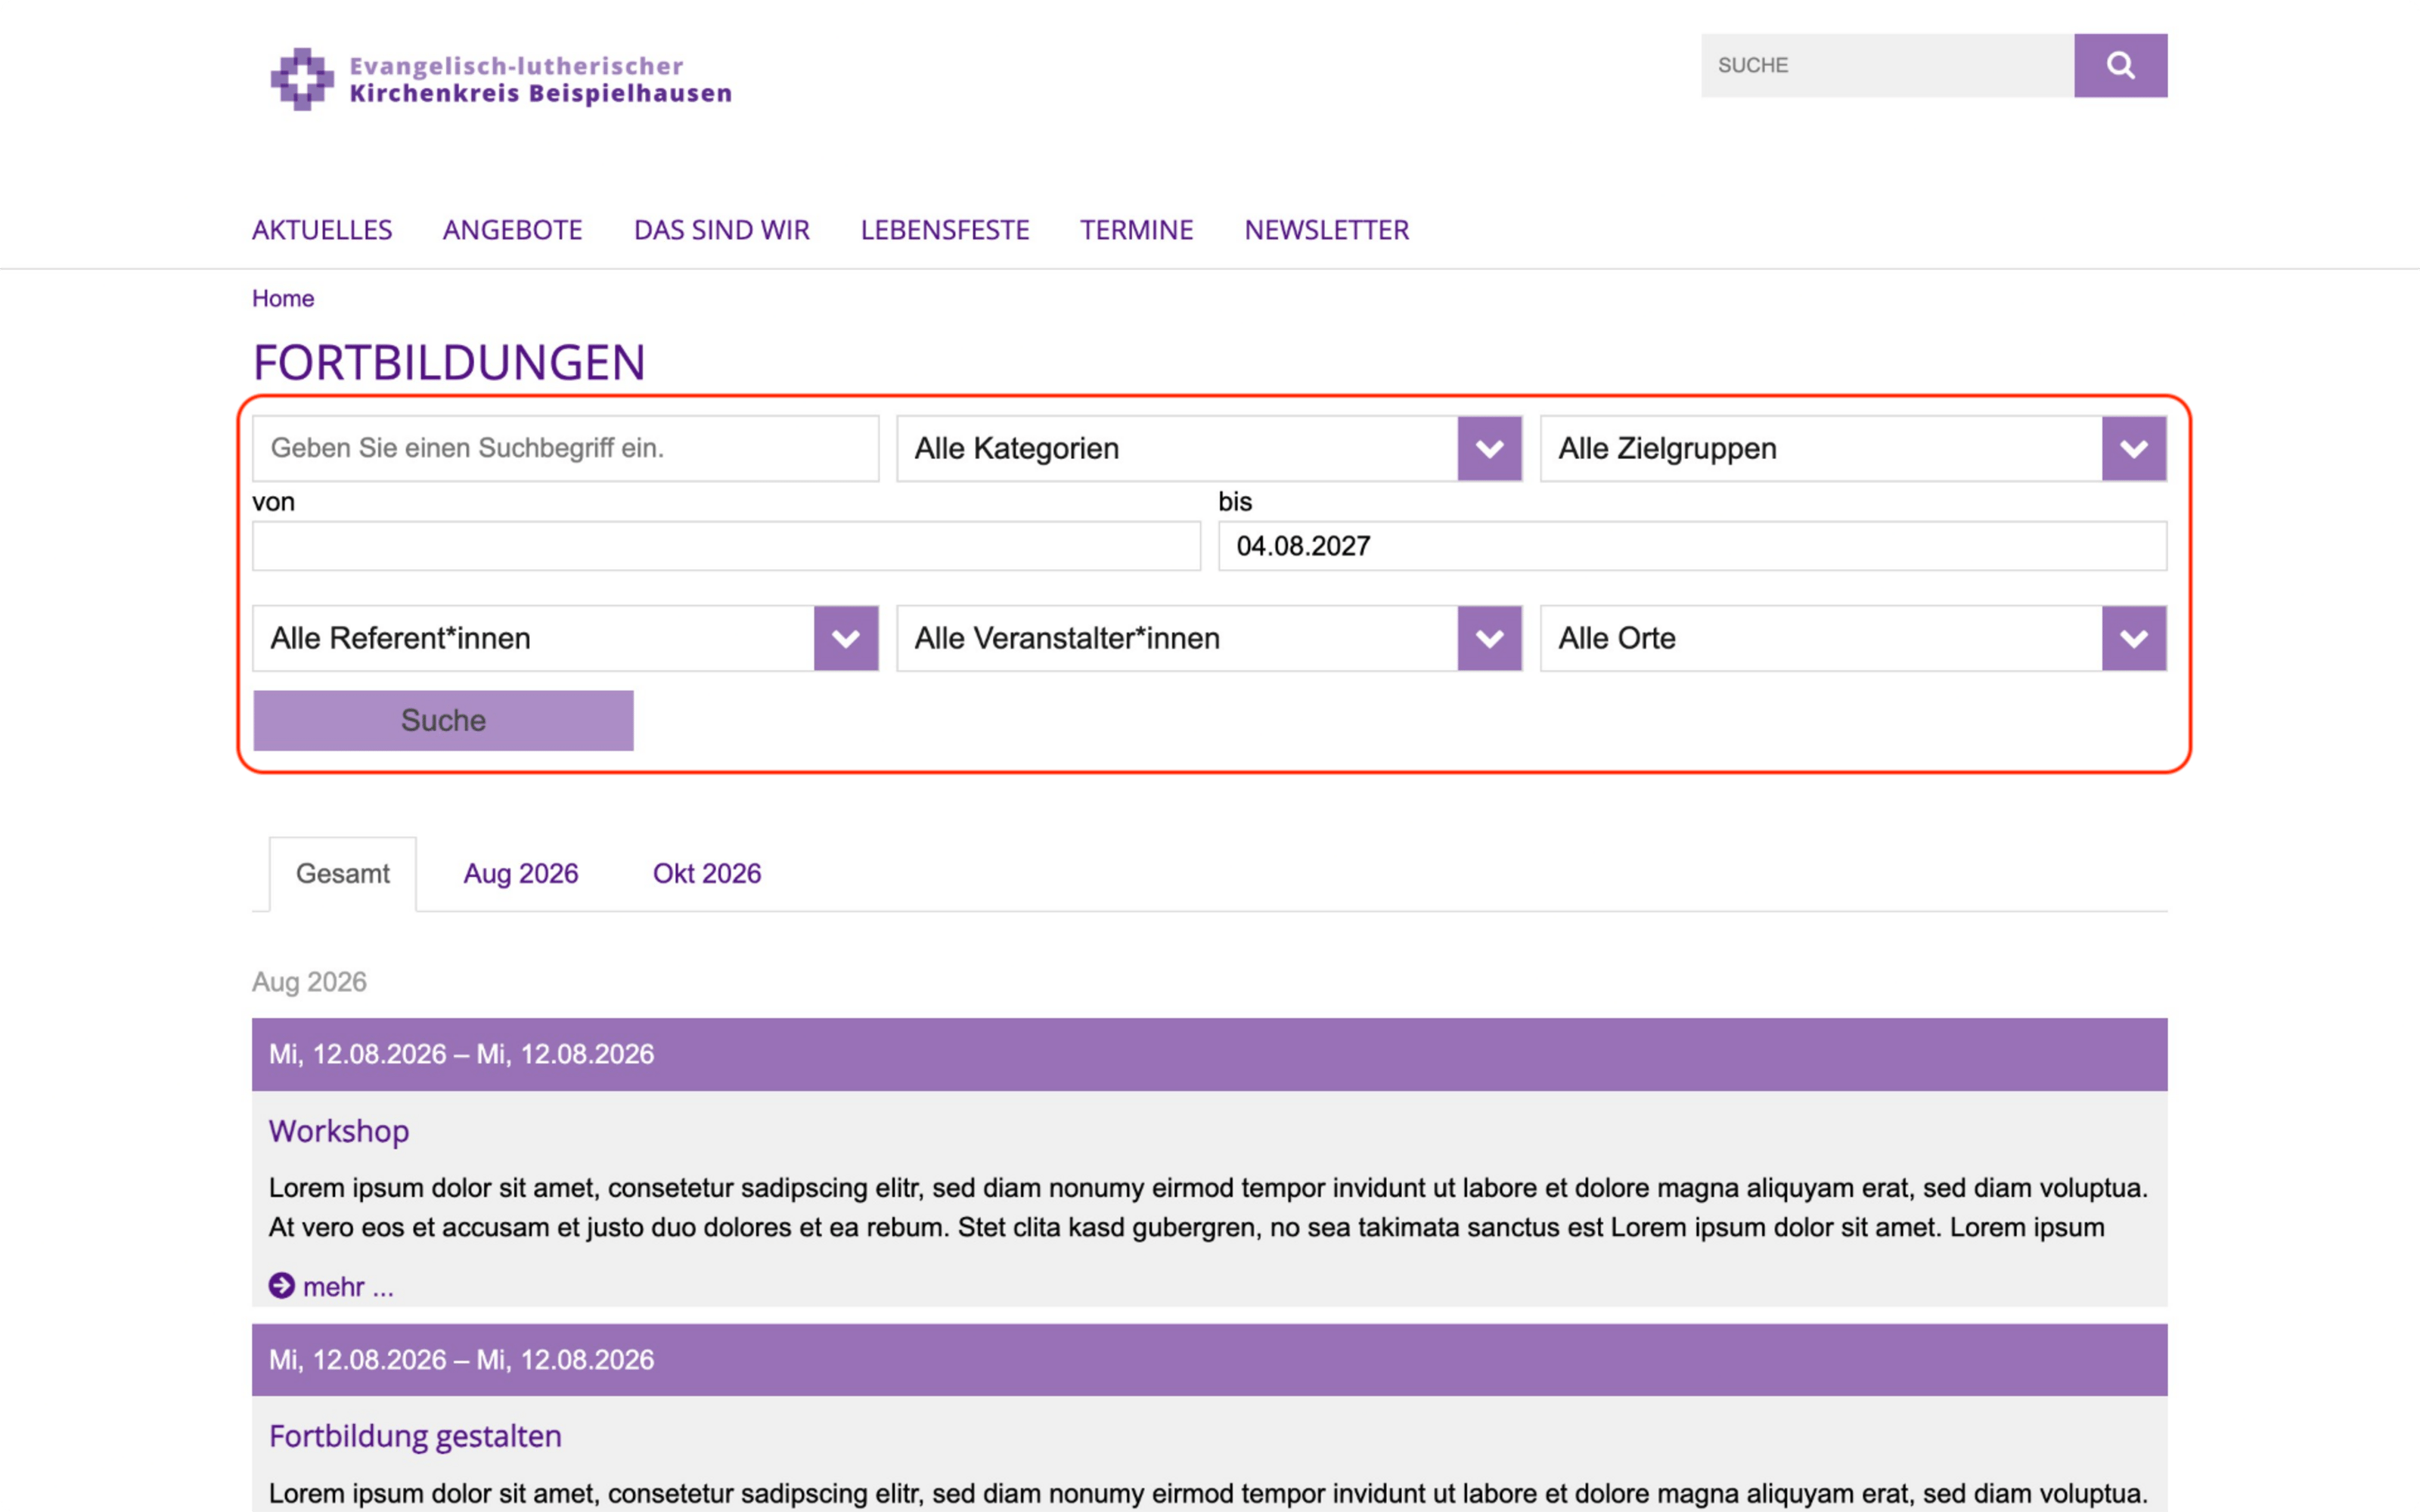Open the AKTUELLES menu item

click(322, 230)
